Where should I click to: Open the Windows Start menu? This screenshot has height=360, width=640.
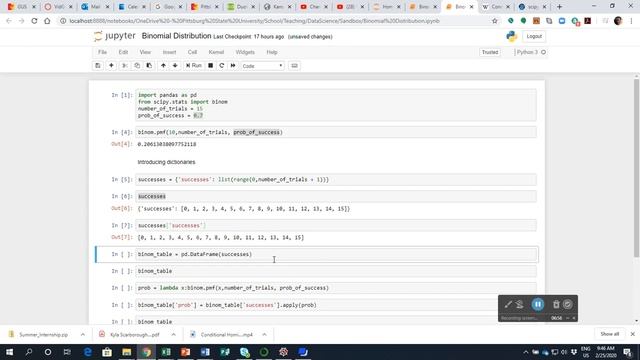point(9,352)
